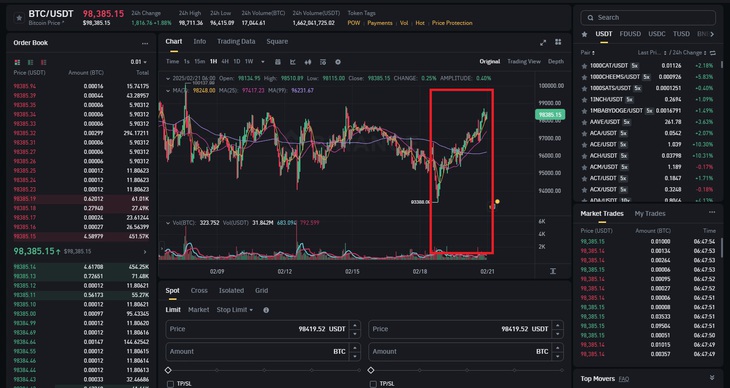Open the ACE/USDT pair row
Screen dimensions: 730x388
coord(648,144)
